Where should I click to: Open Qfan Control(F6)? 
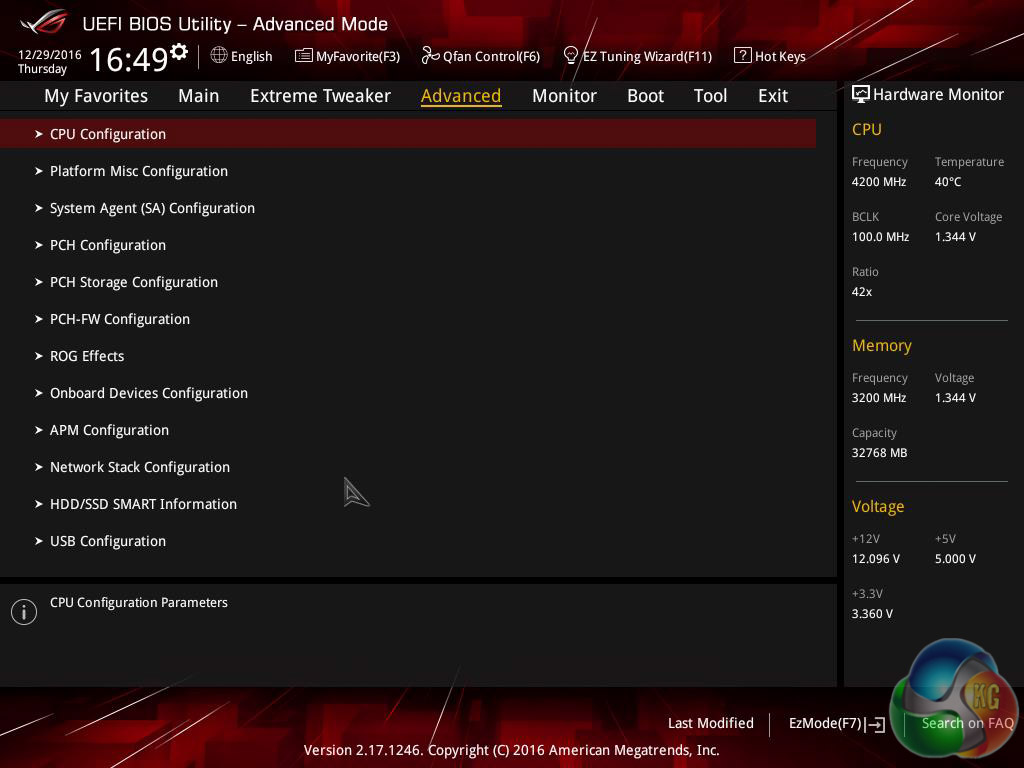coord(481,56)
